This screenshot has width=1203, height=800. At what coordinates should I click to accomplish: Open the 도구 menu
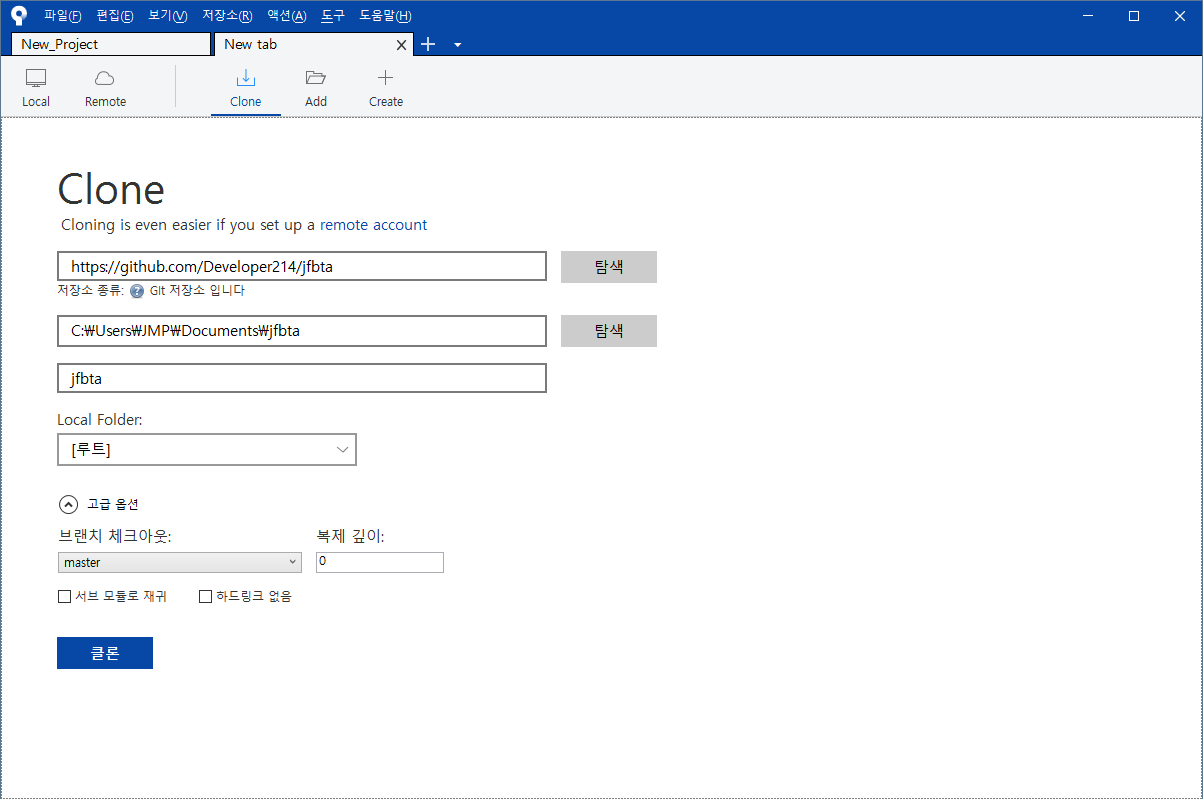click(333, 16)
